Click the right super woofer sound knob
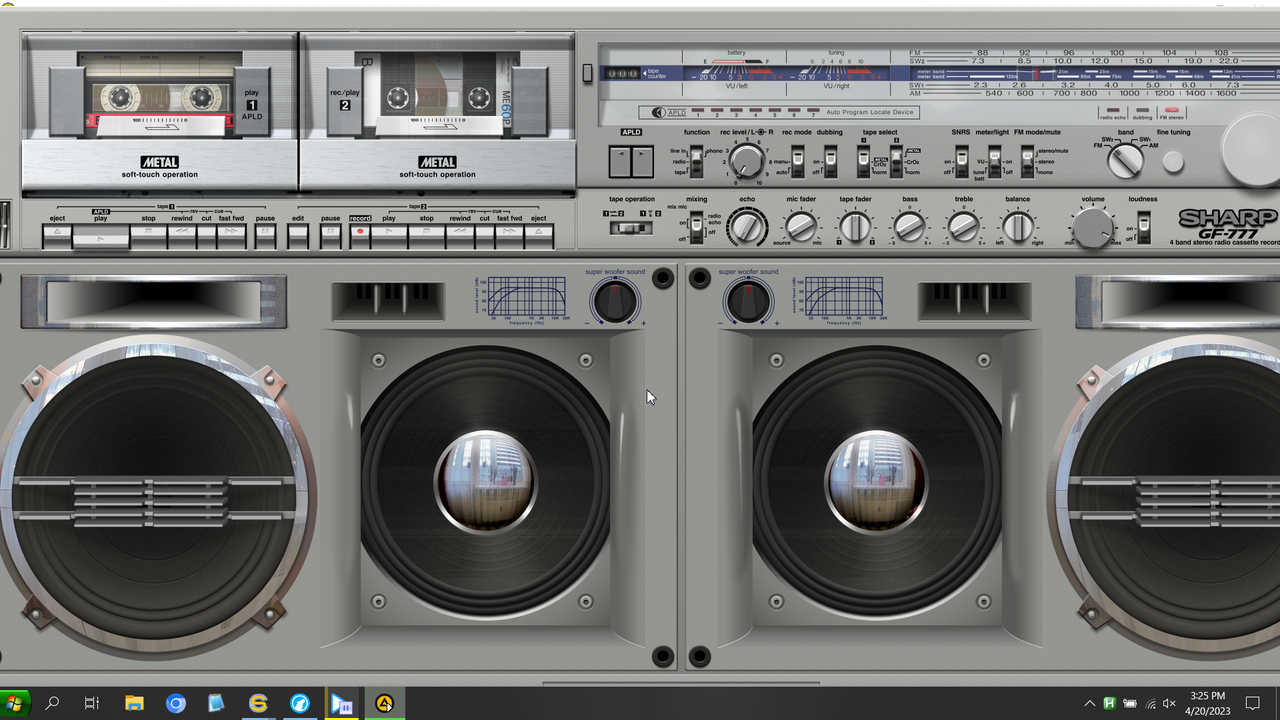This screenshot has height=720, width=1280. point(749,301)
